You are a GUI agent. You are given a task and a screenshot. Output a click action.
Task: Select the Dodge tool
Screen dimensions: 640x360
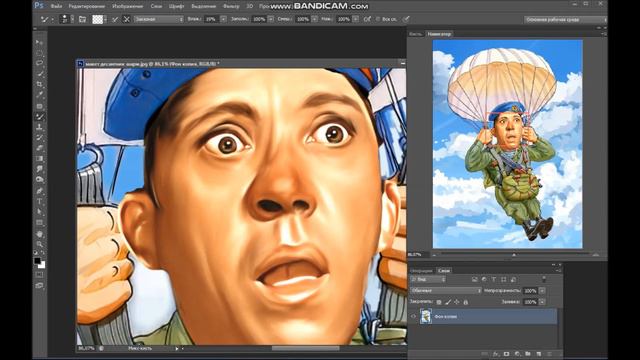click(39, 180)
